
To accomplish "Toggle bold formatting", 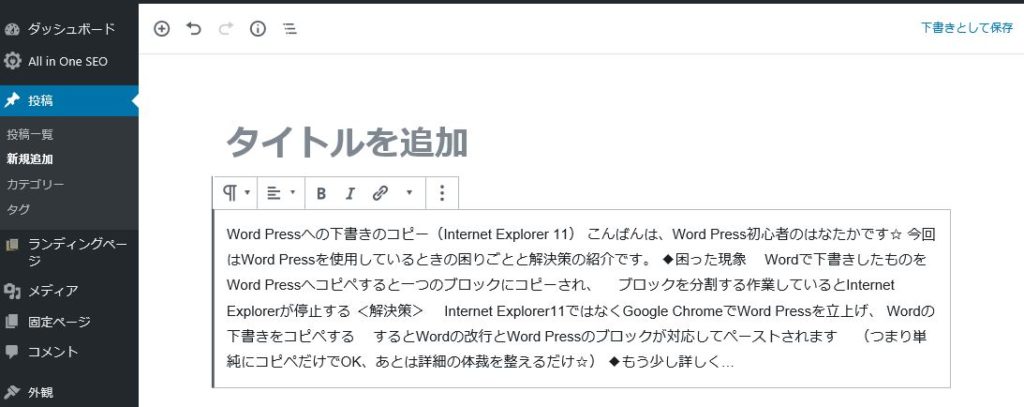I will (321, 193).
